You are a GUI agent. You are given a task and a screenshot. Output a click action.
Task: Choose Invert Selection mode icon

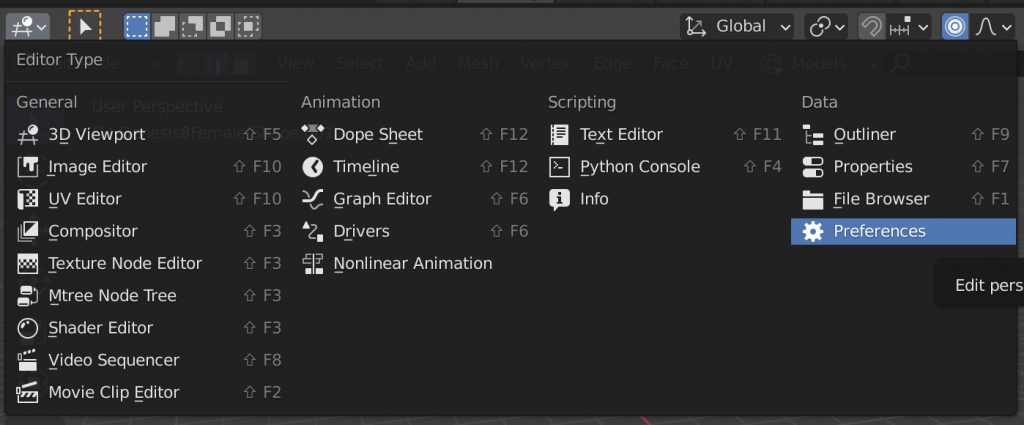pos(220,27)
